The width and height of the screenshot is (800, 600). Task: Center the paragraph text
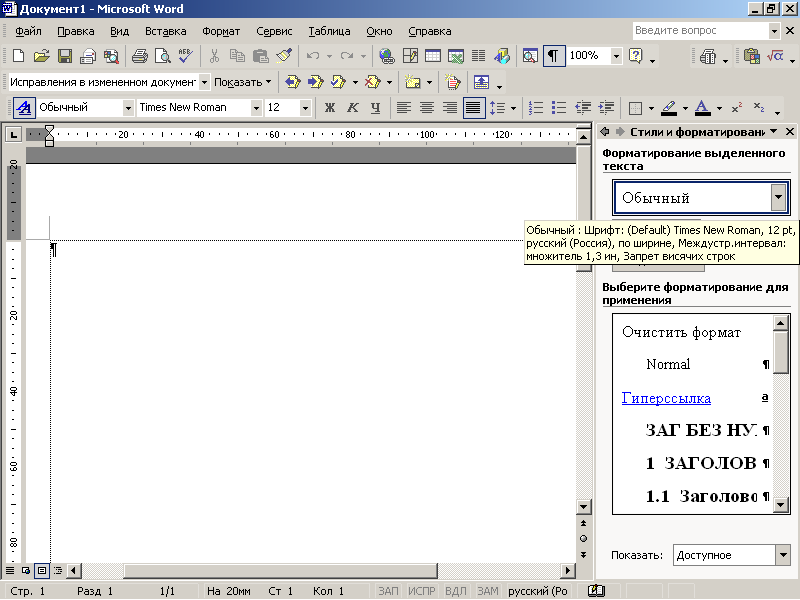coord(427,108)
